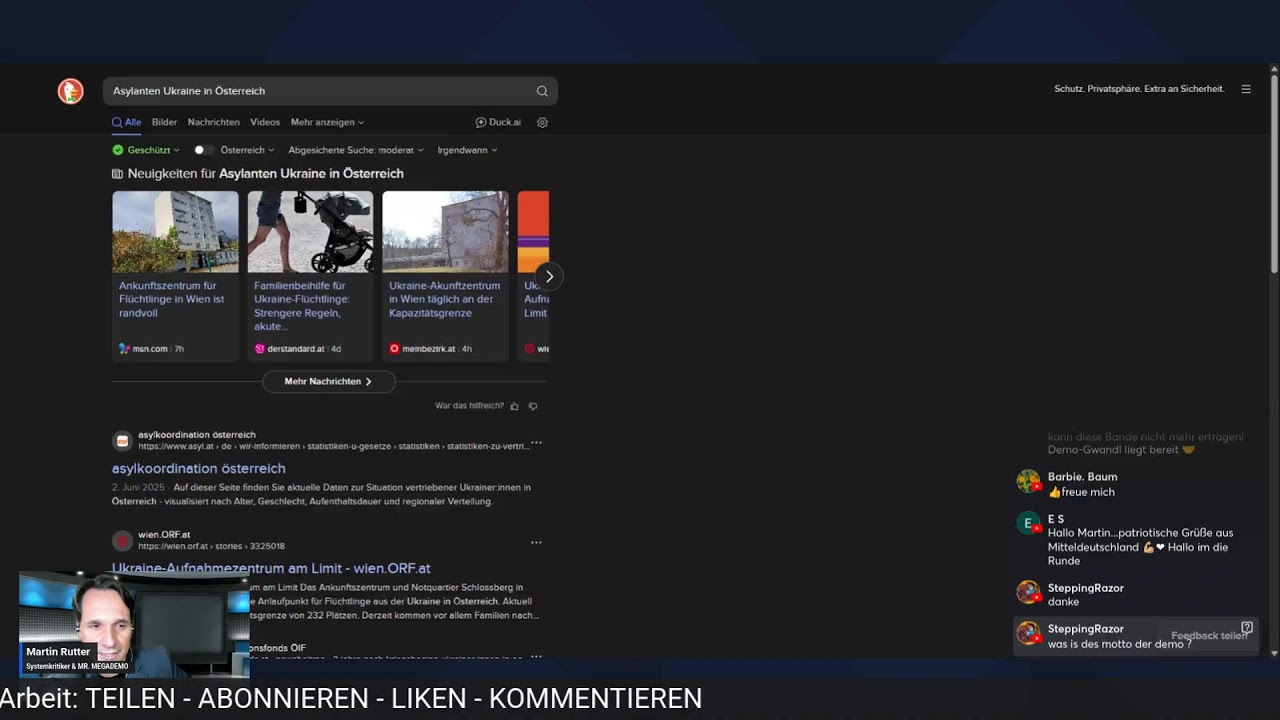Click the thumbs up feedback icon
Image resolution: width=1280 pixels, height=720 pixels.
(515, 406)
